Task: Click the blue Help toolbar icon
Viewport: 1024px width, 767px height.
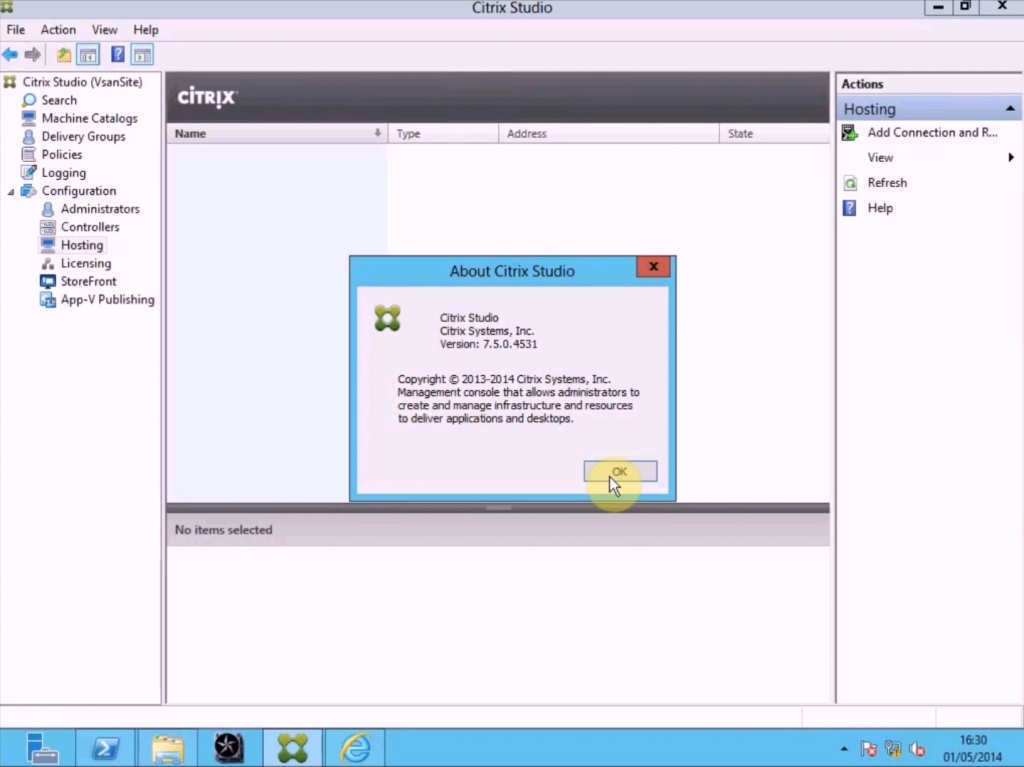Action: point(118,55)
